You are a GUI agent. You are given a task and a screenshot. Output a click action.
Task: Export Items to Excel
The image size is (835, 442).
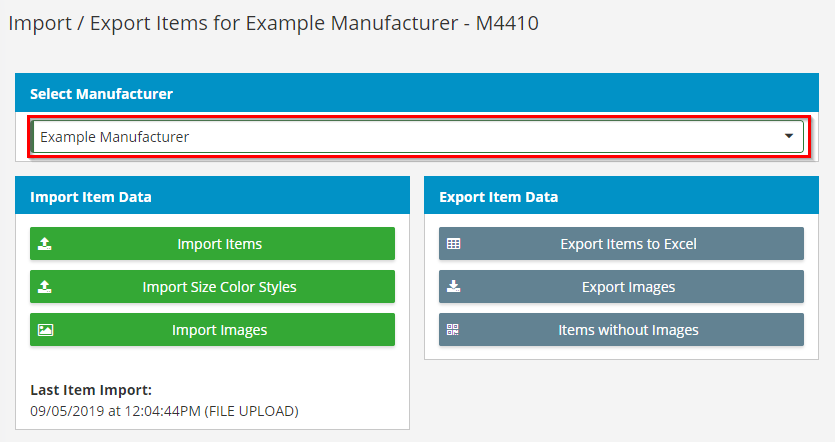(628, 244)
